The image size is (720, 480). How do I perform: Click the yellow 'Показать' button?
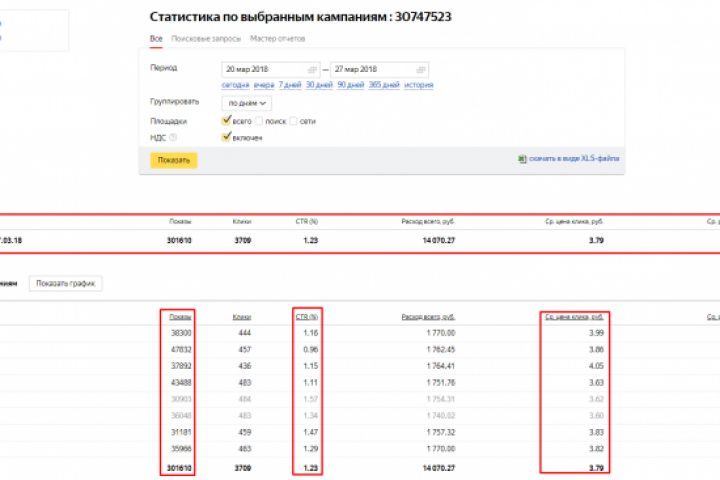174,160
